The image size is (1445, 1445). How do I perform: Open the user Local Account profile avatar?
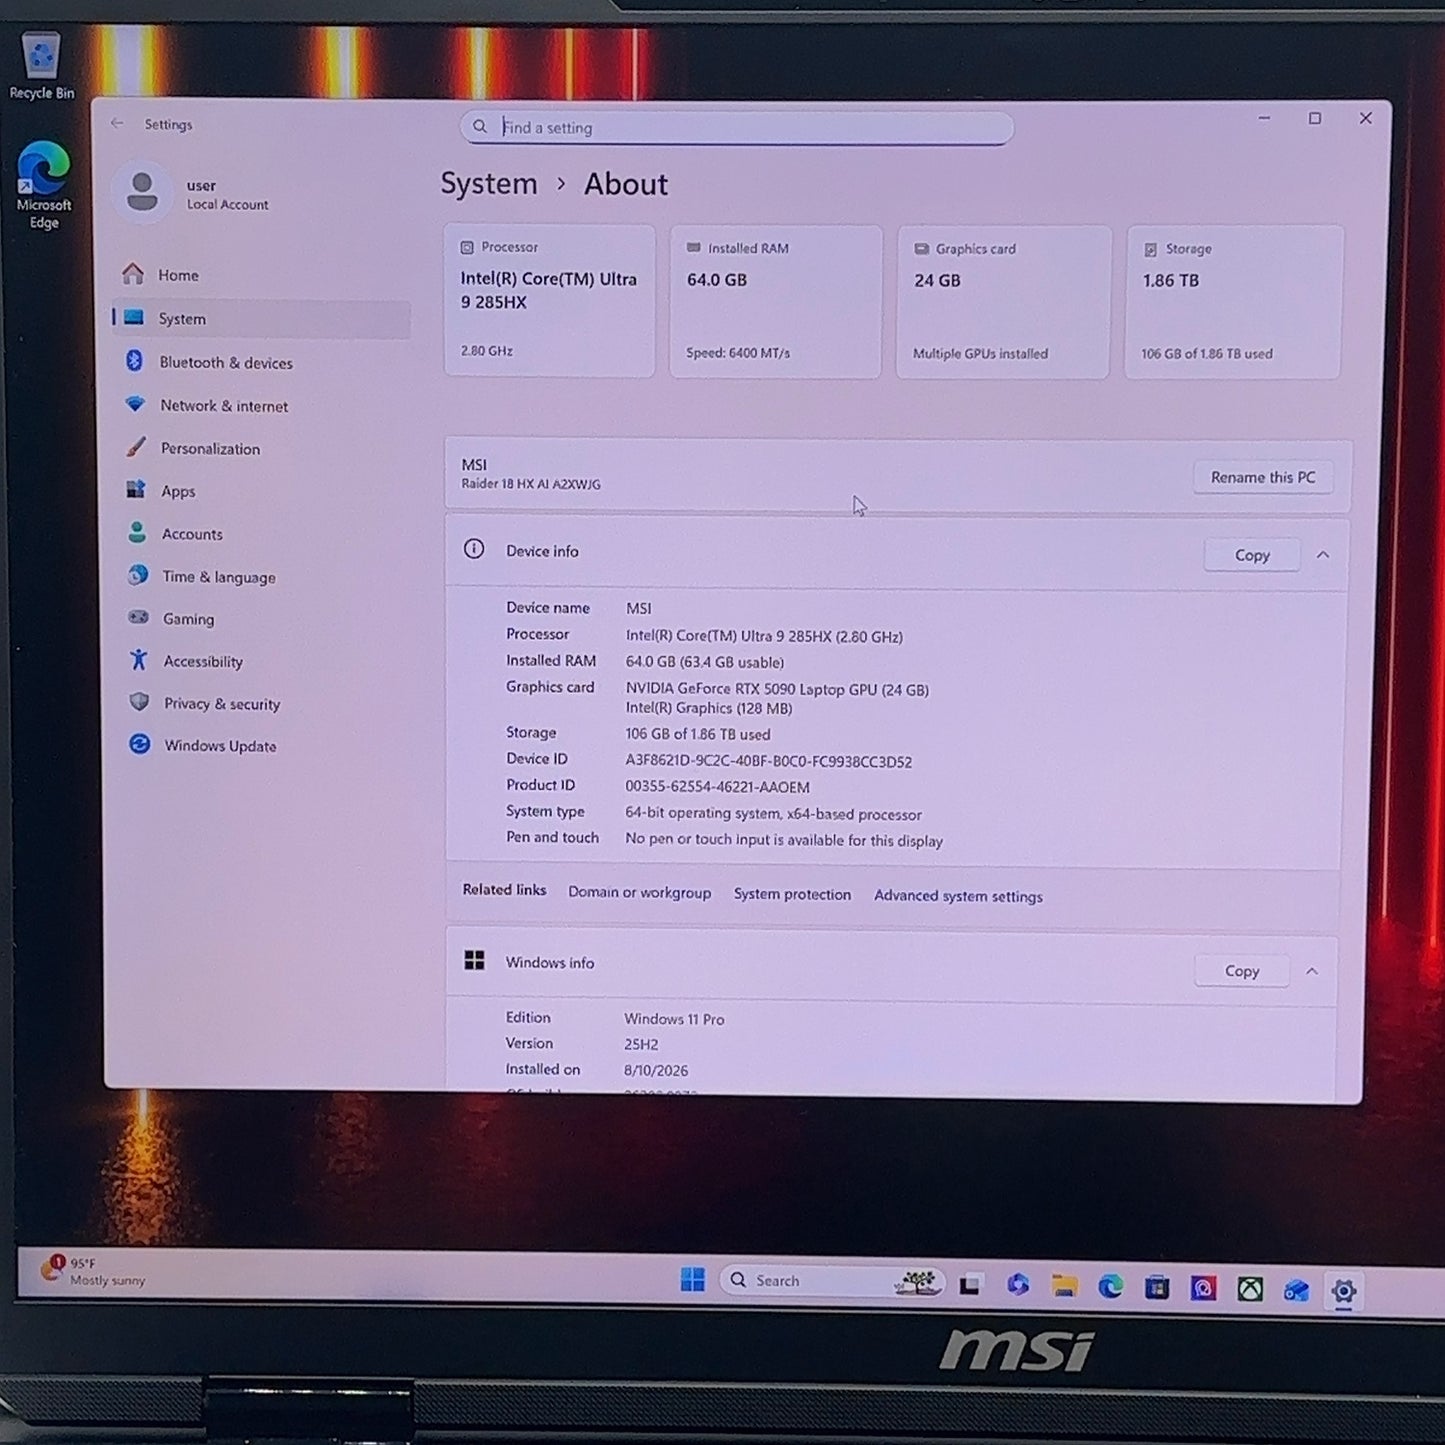(142, 192)
